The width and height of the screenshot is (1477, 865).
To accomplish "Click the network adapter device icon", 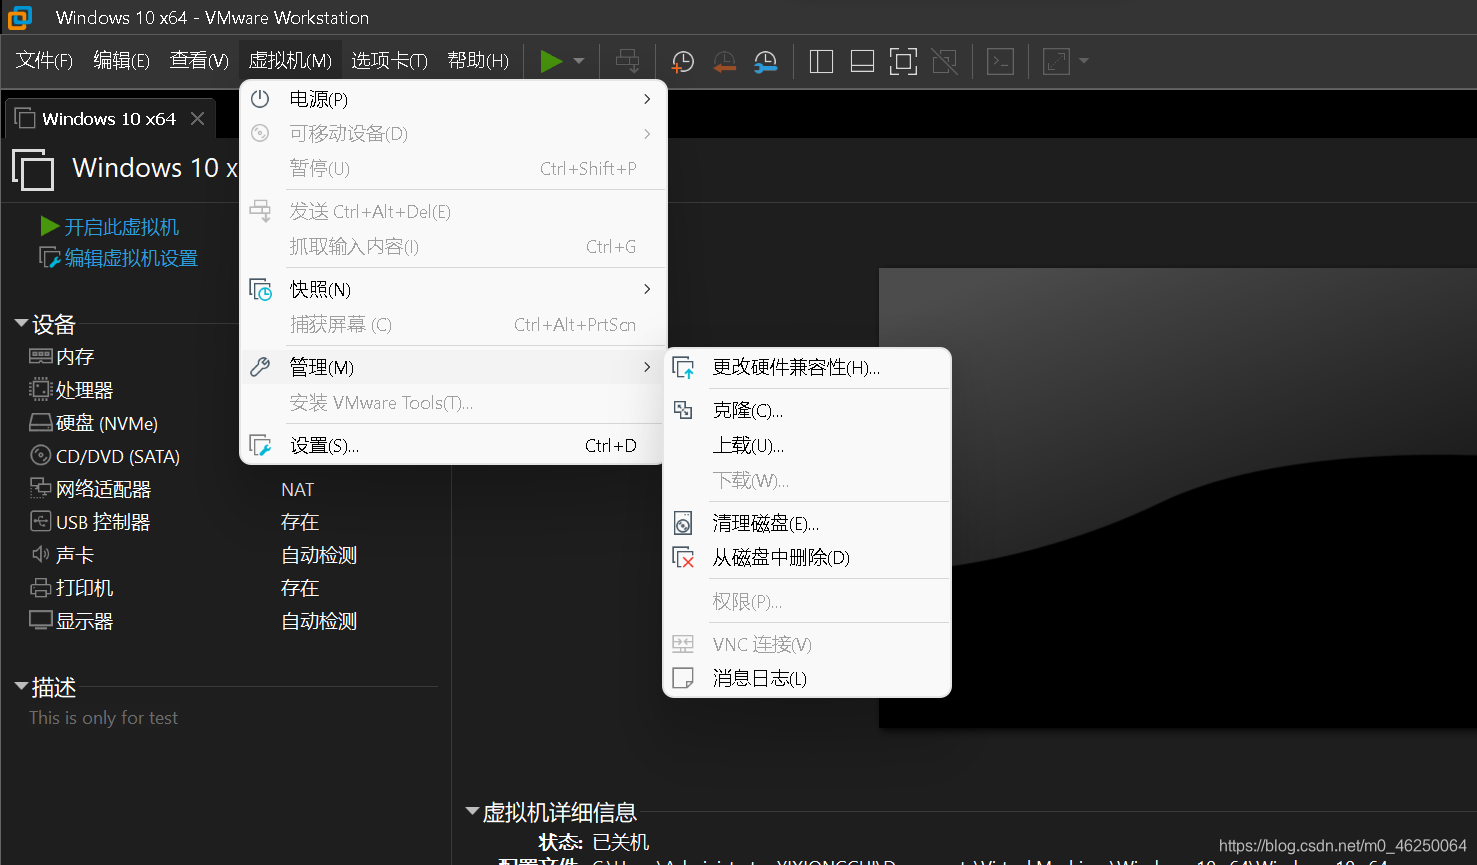I will click(40, 488).
